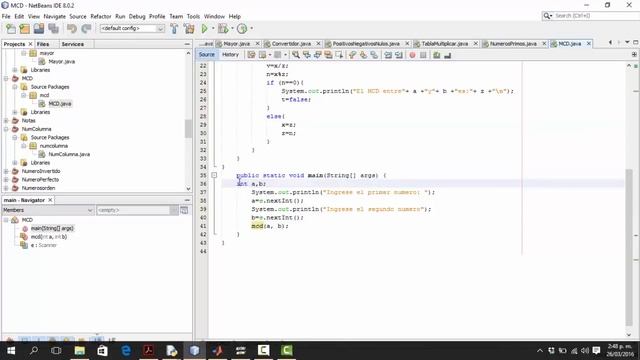Screen dimensions: 640x360
Task: Open the default config dropdown
Action: coord(161,29)
